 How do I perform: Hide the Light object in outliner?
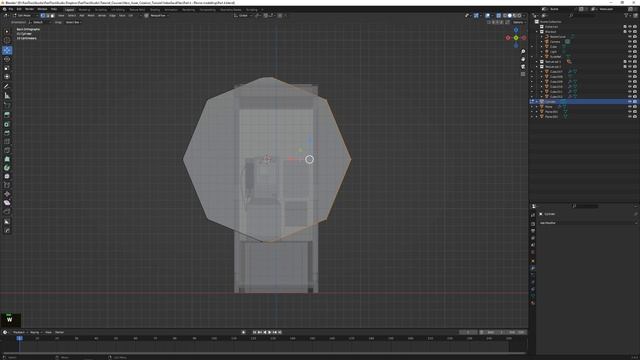(630, 51)
